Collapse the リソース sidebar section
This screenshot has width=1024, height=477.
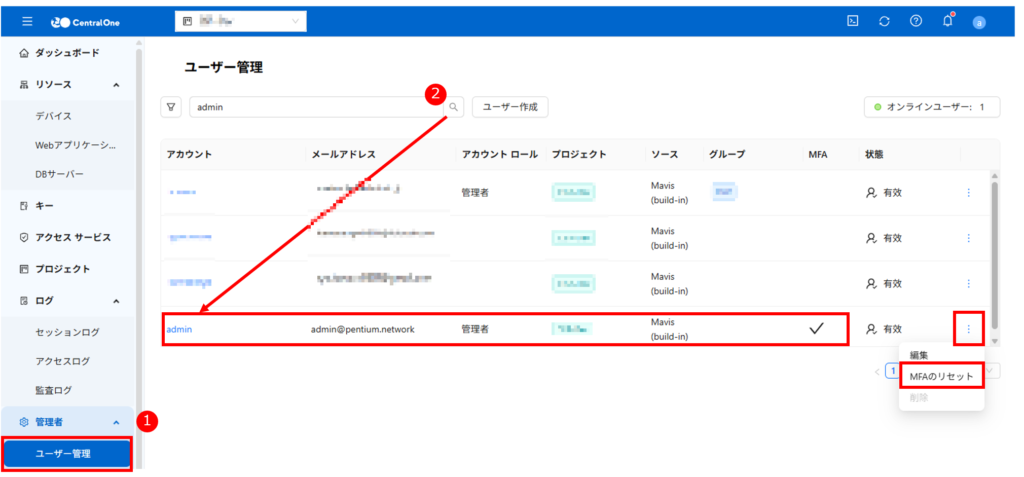[x=116, y=85]
